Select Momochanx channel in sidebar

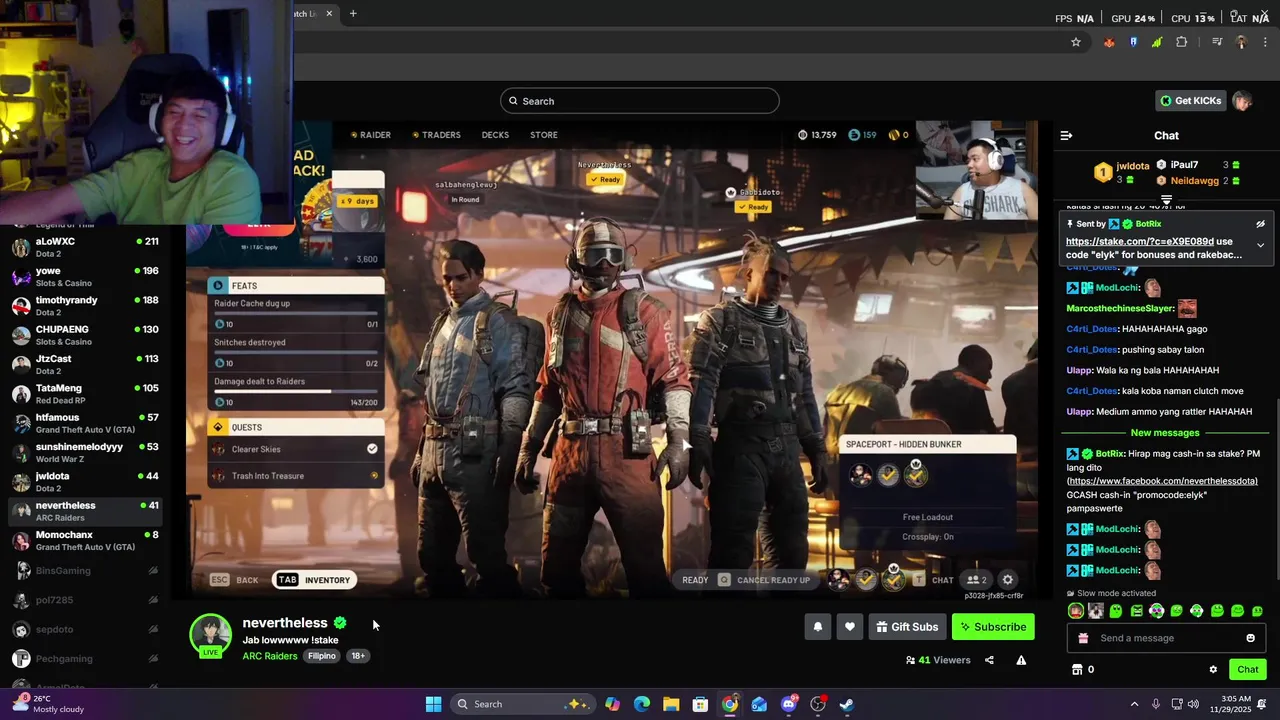pos(85,540)
